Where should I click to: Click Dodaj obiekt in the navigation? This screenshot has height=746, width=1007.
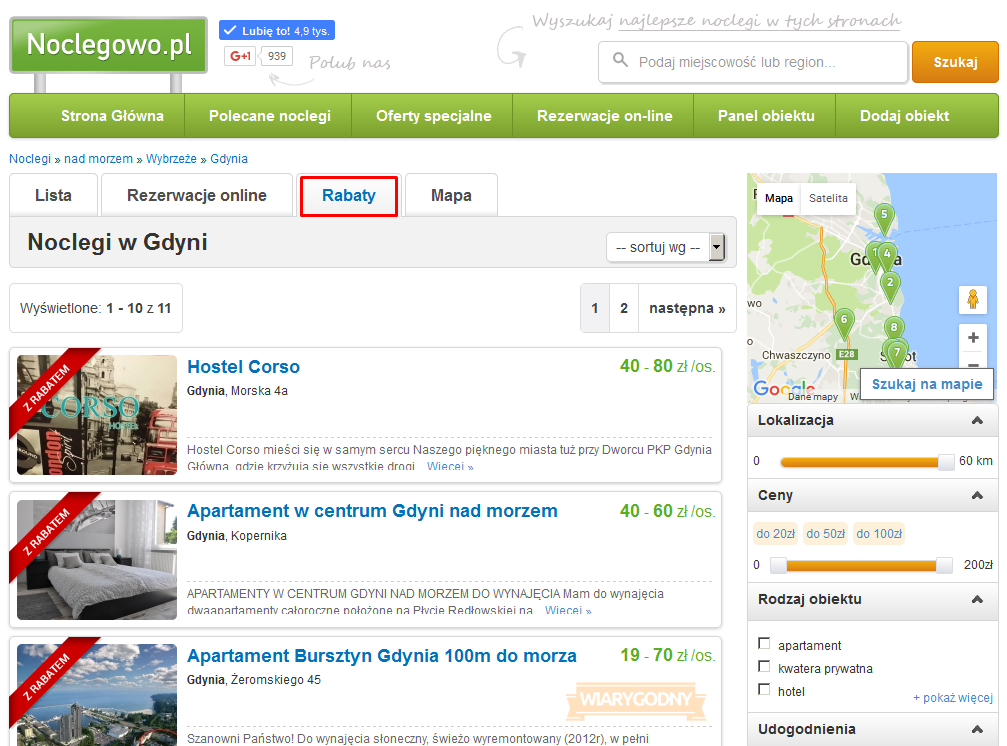pos(904,116)
